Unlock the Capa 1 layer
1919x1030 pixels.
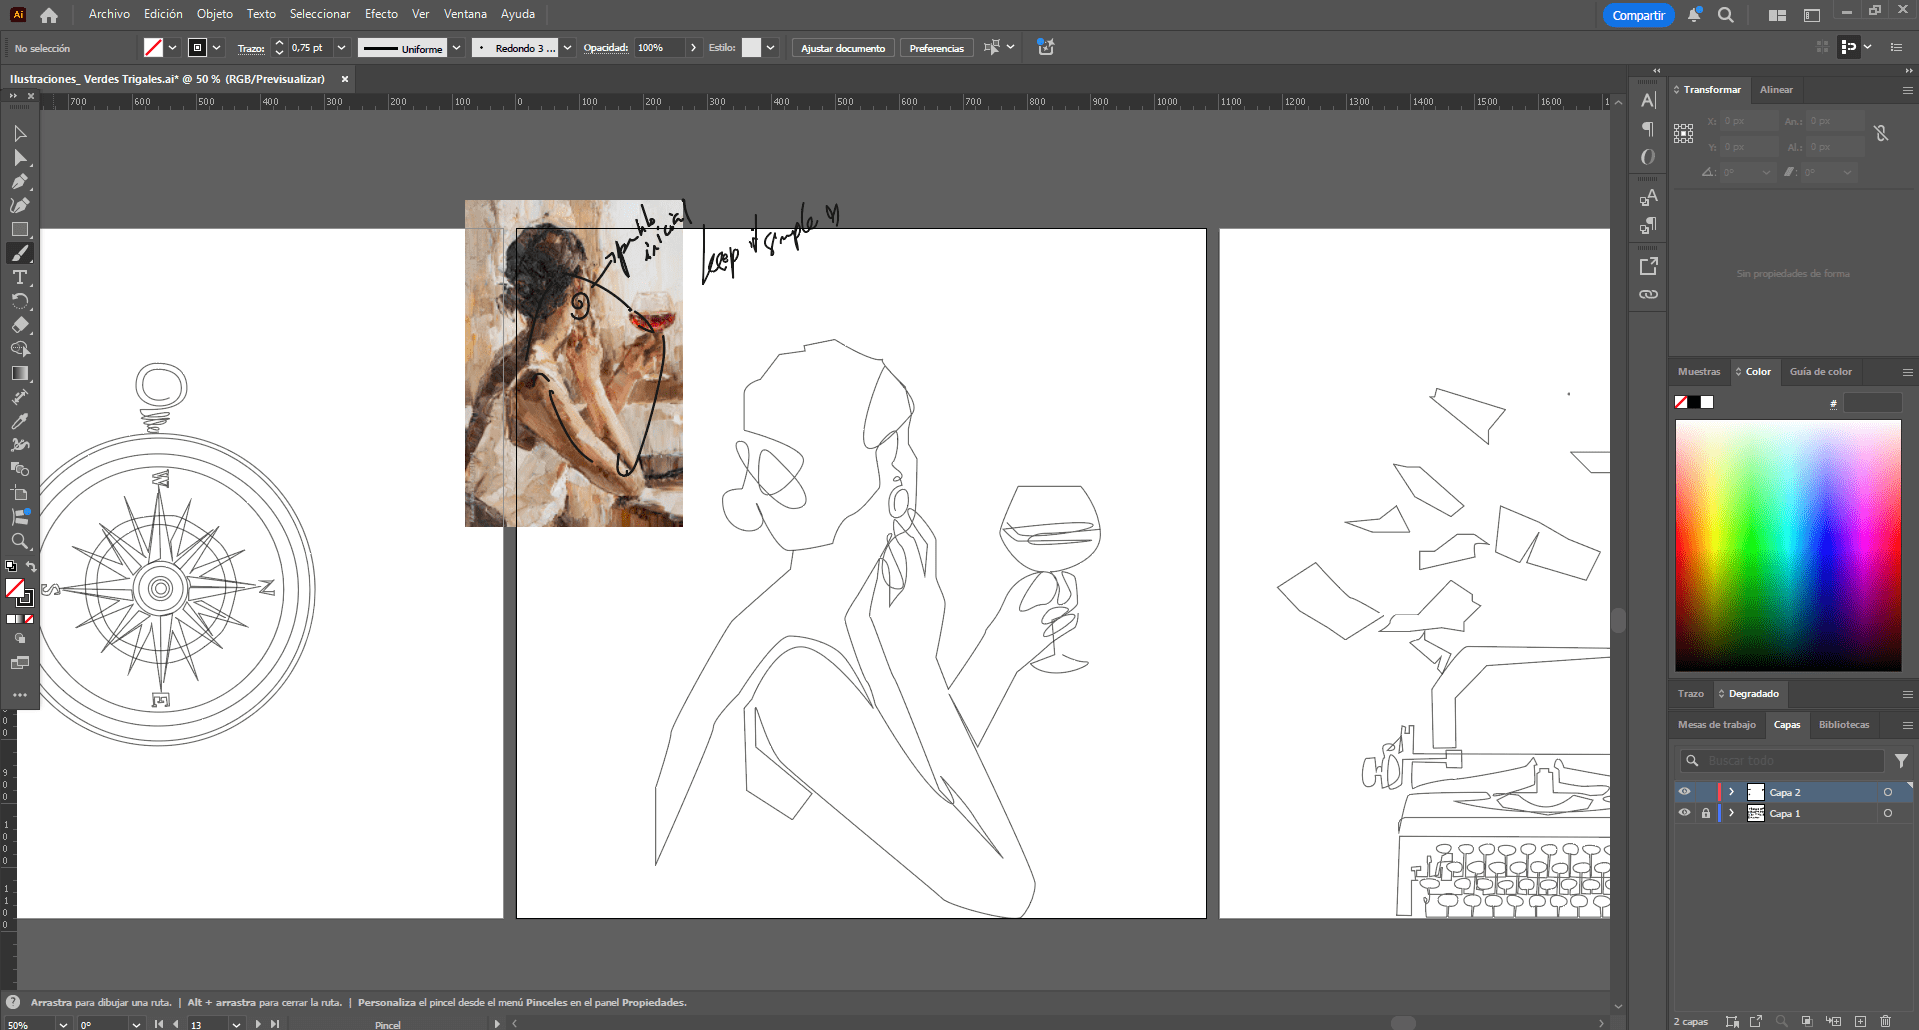[1705, 813]
